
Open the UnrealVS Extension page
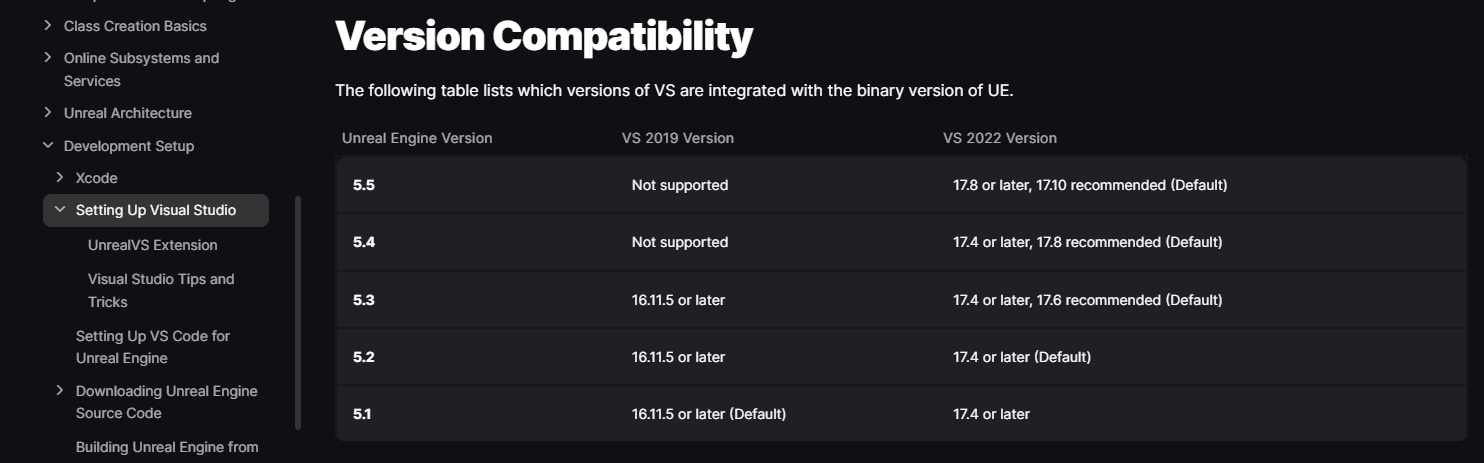coord(152,245)
